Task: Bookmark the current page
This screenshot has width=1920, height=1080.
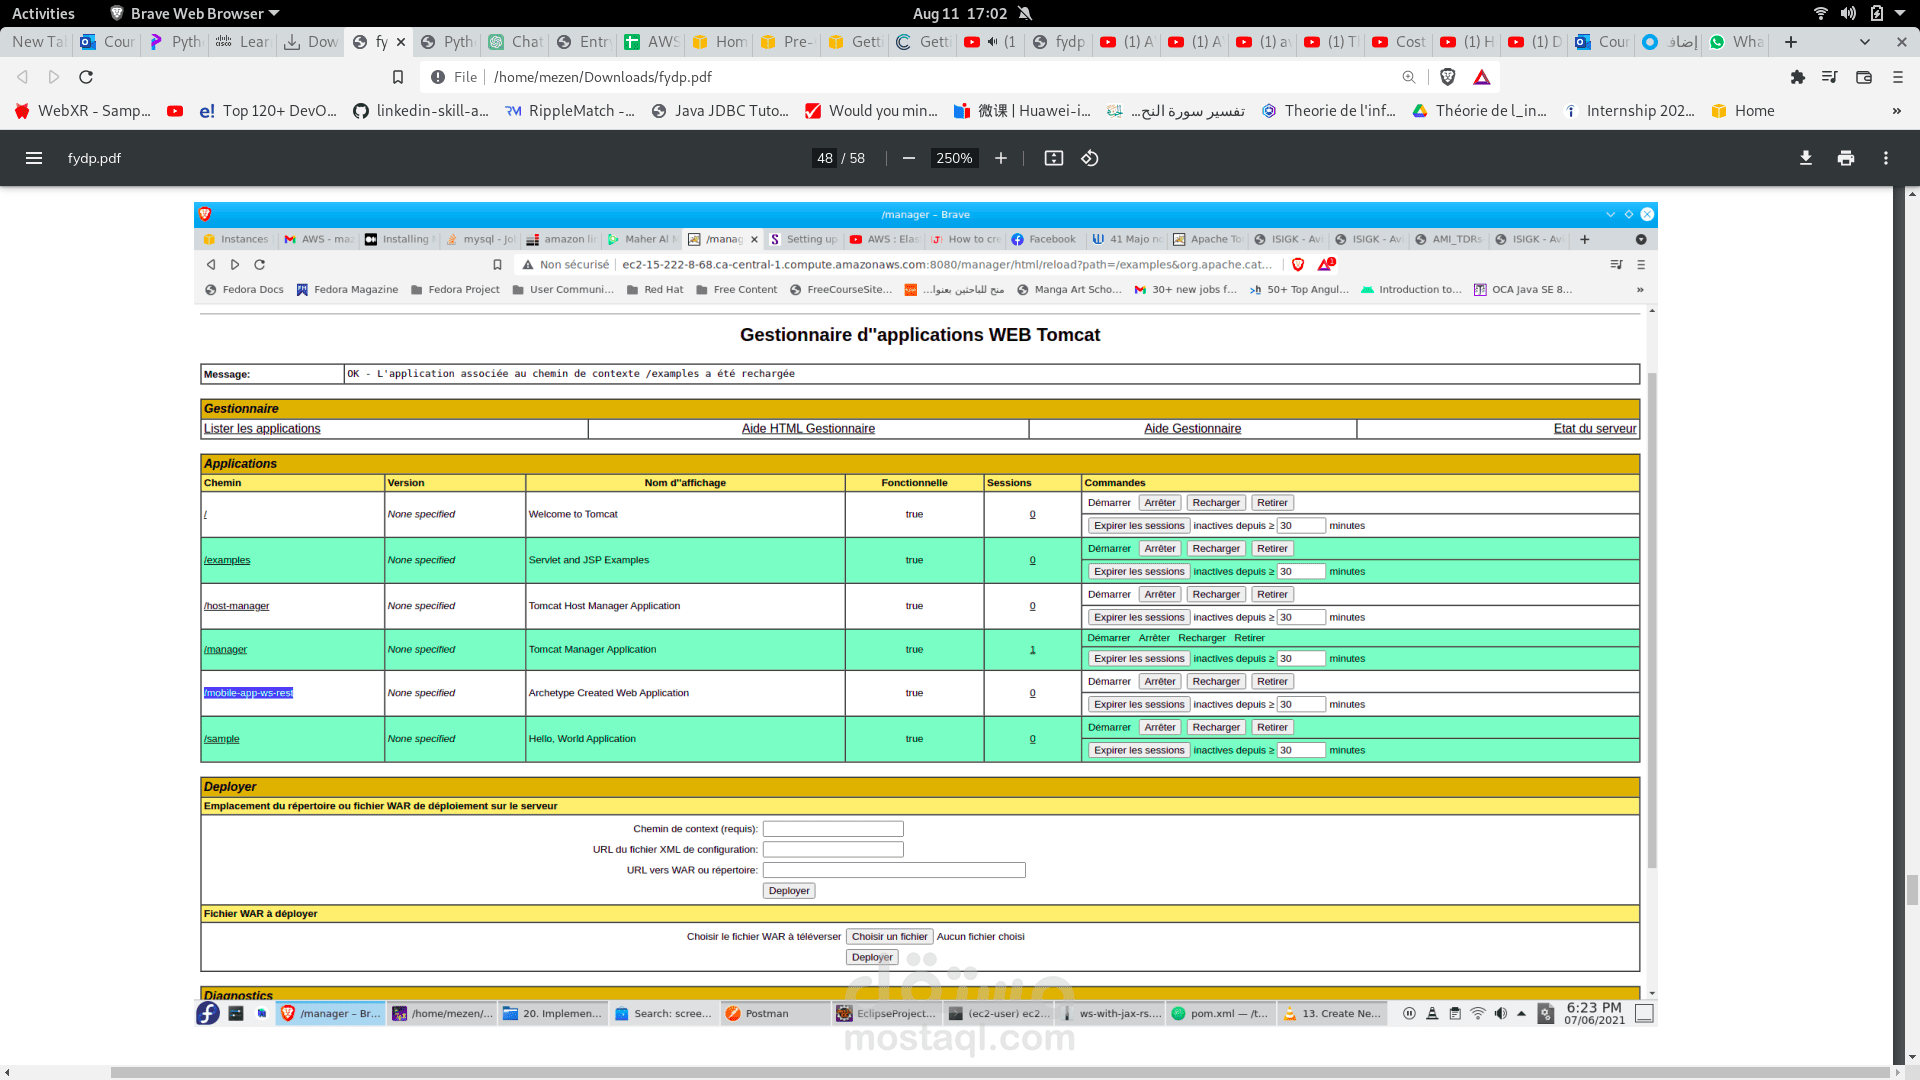Action: 398,77
